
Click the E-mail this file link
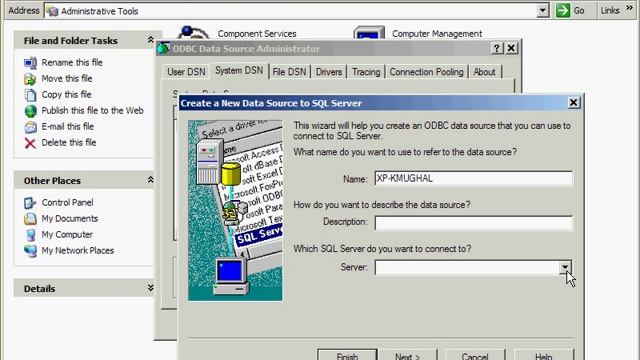[x=67, y=127]
